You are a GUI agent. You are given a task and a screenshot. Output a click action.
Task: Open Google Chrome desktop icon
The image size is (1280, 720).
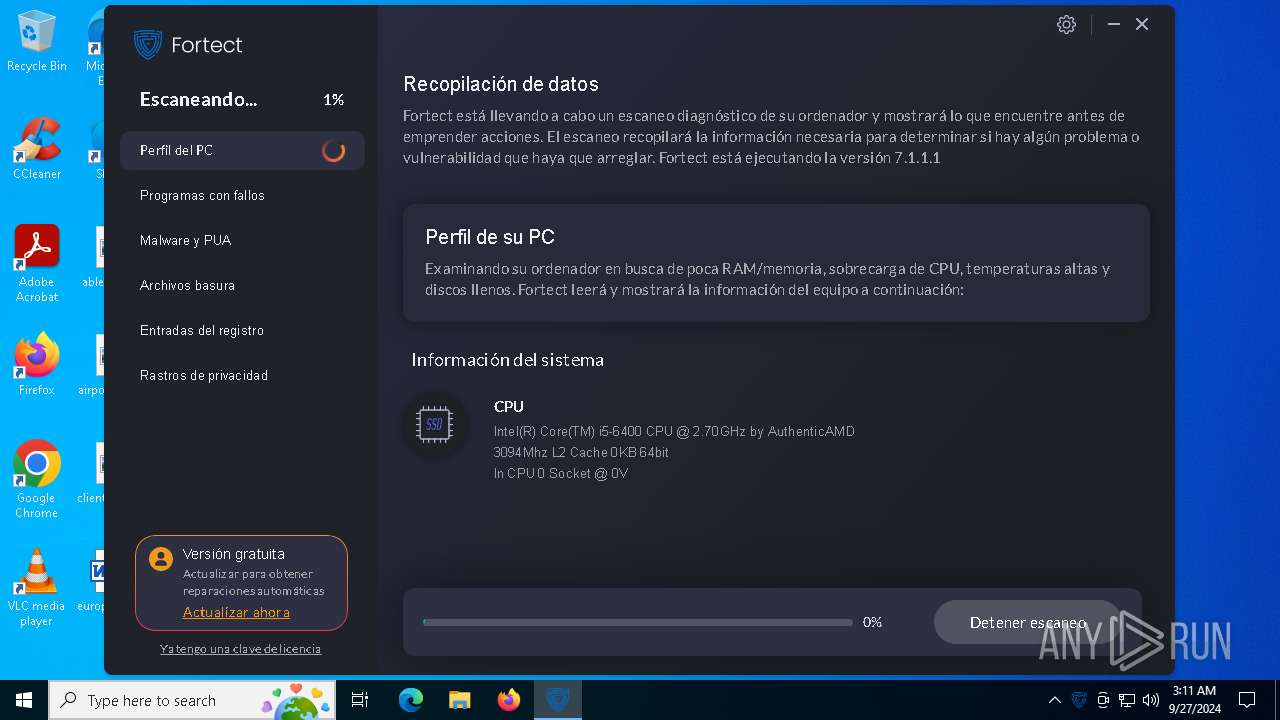37,480
